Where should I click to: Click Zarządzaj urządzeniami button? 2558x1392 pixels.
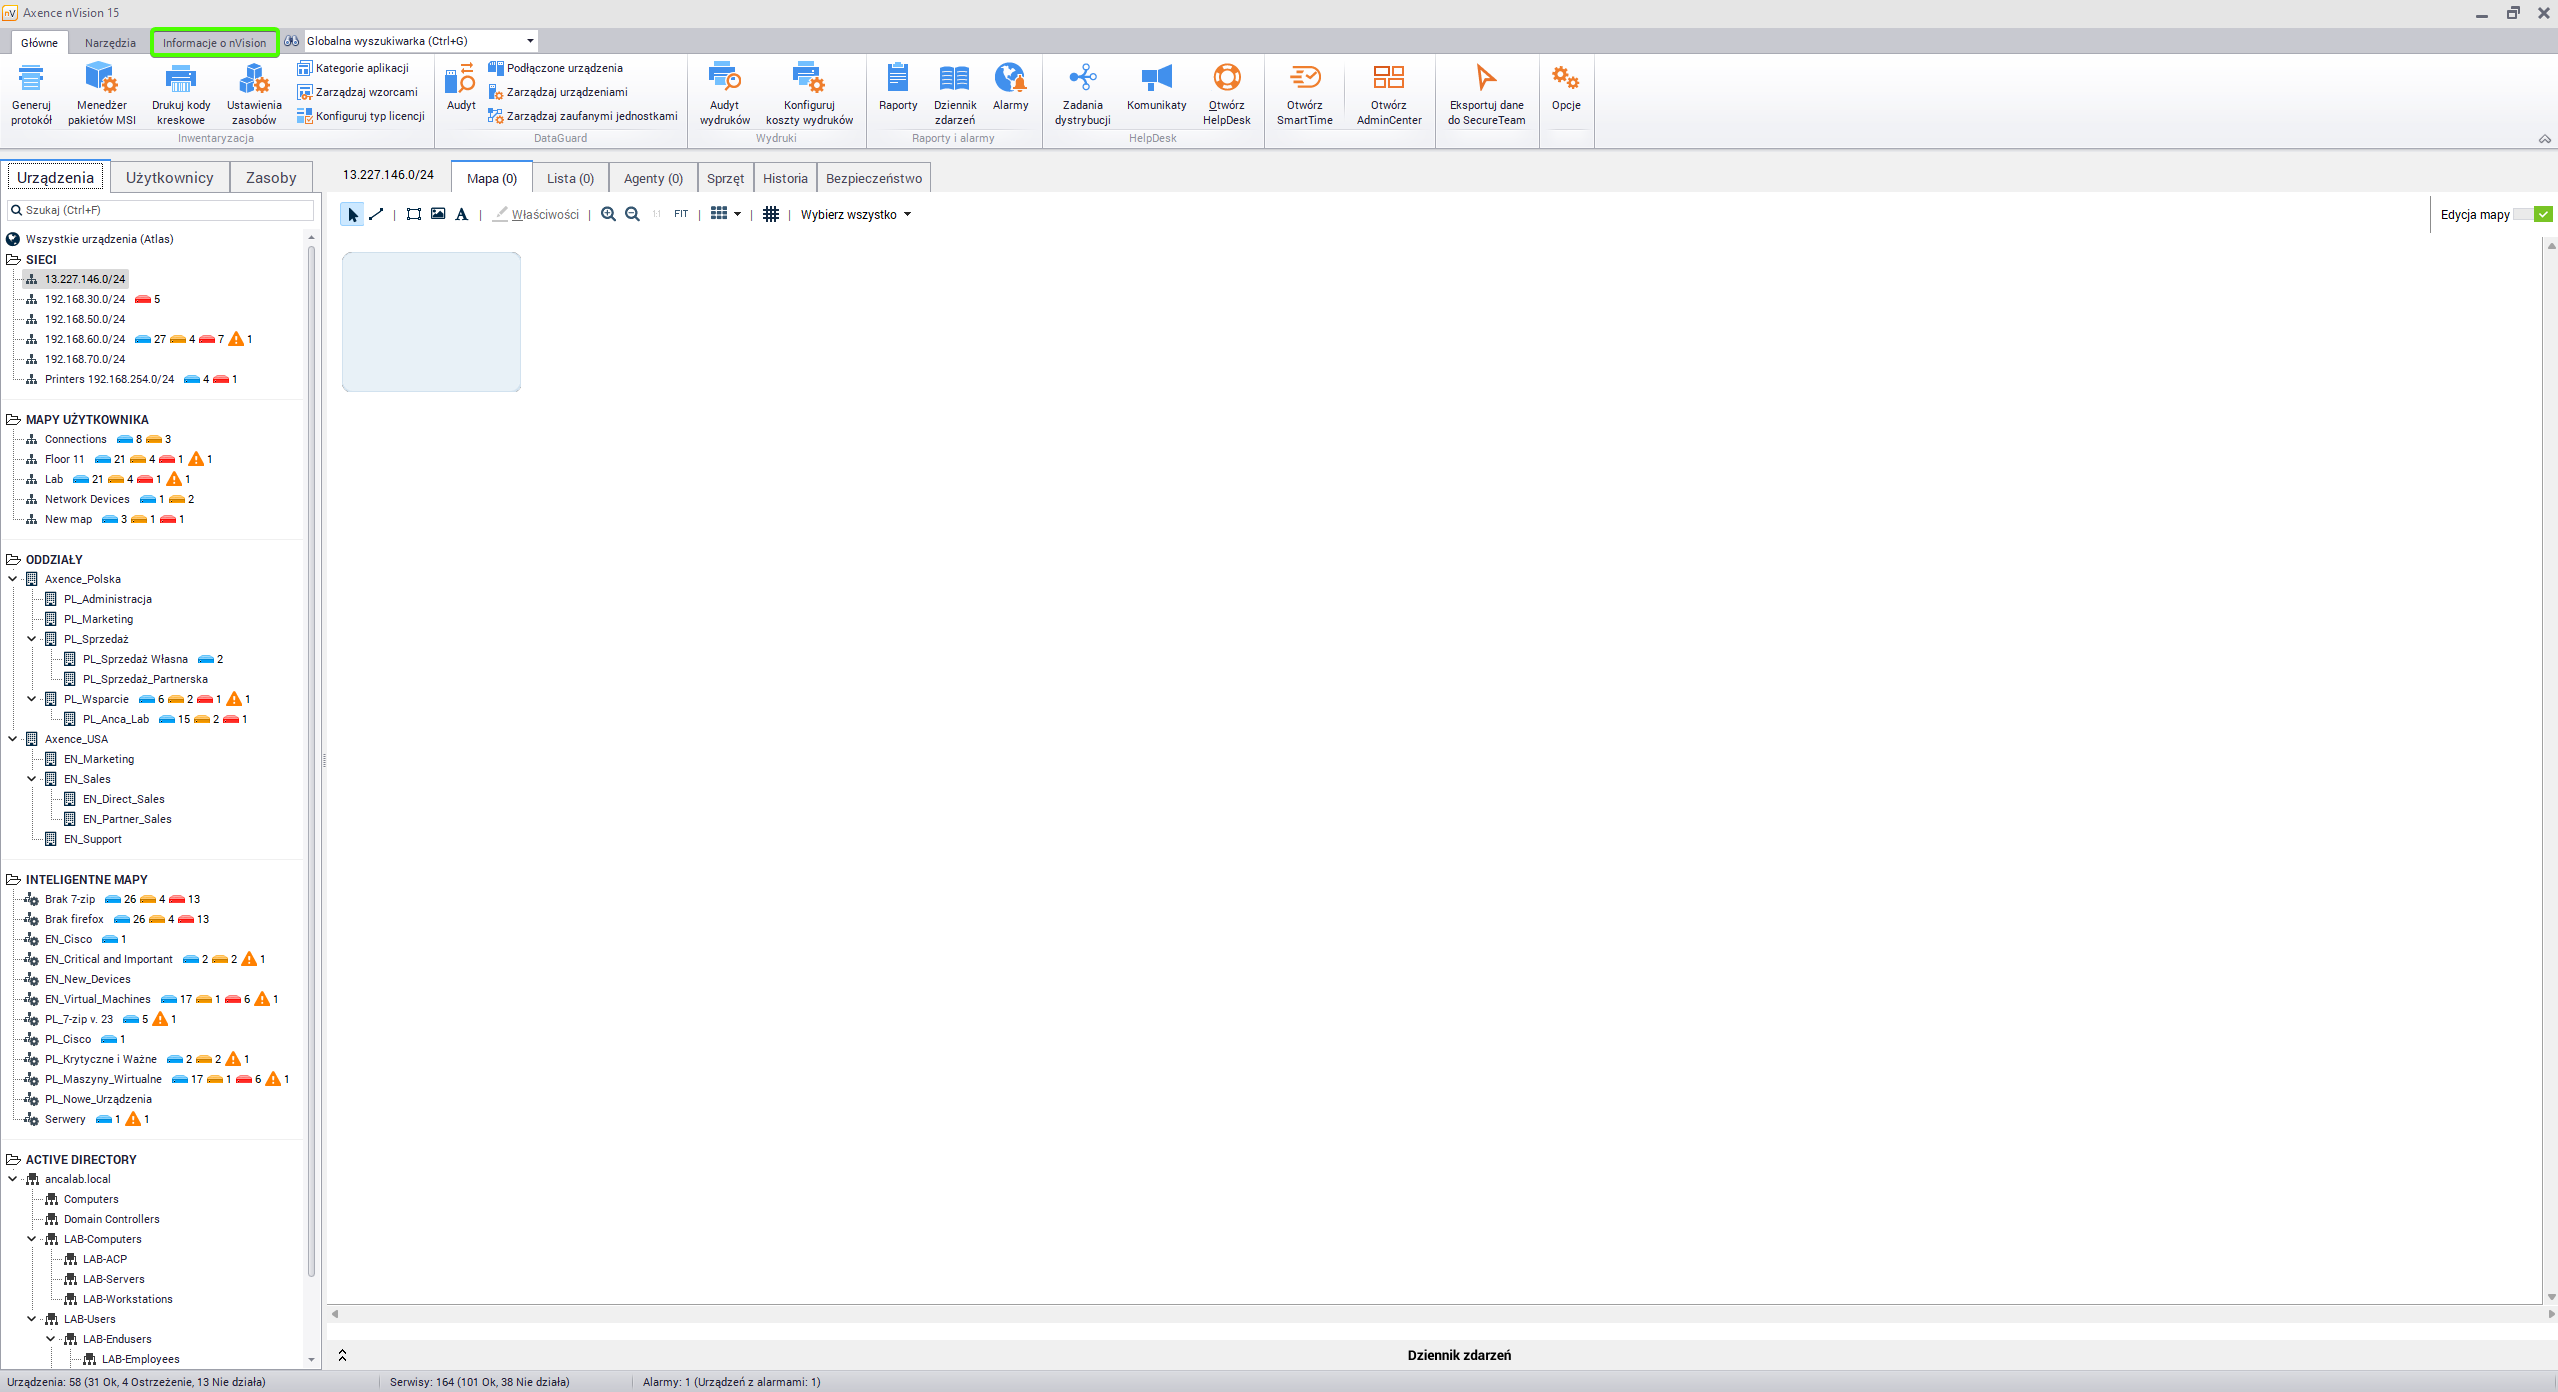566,92
